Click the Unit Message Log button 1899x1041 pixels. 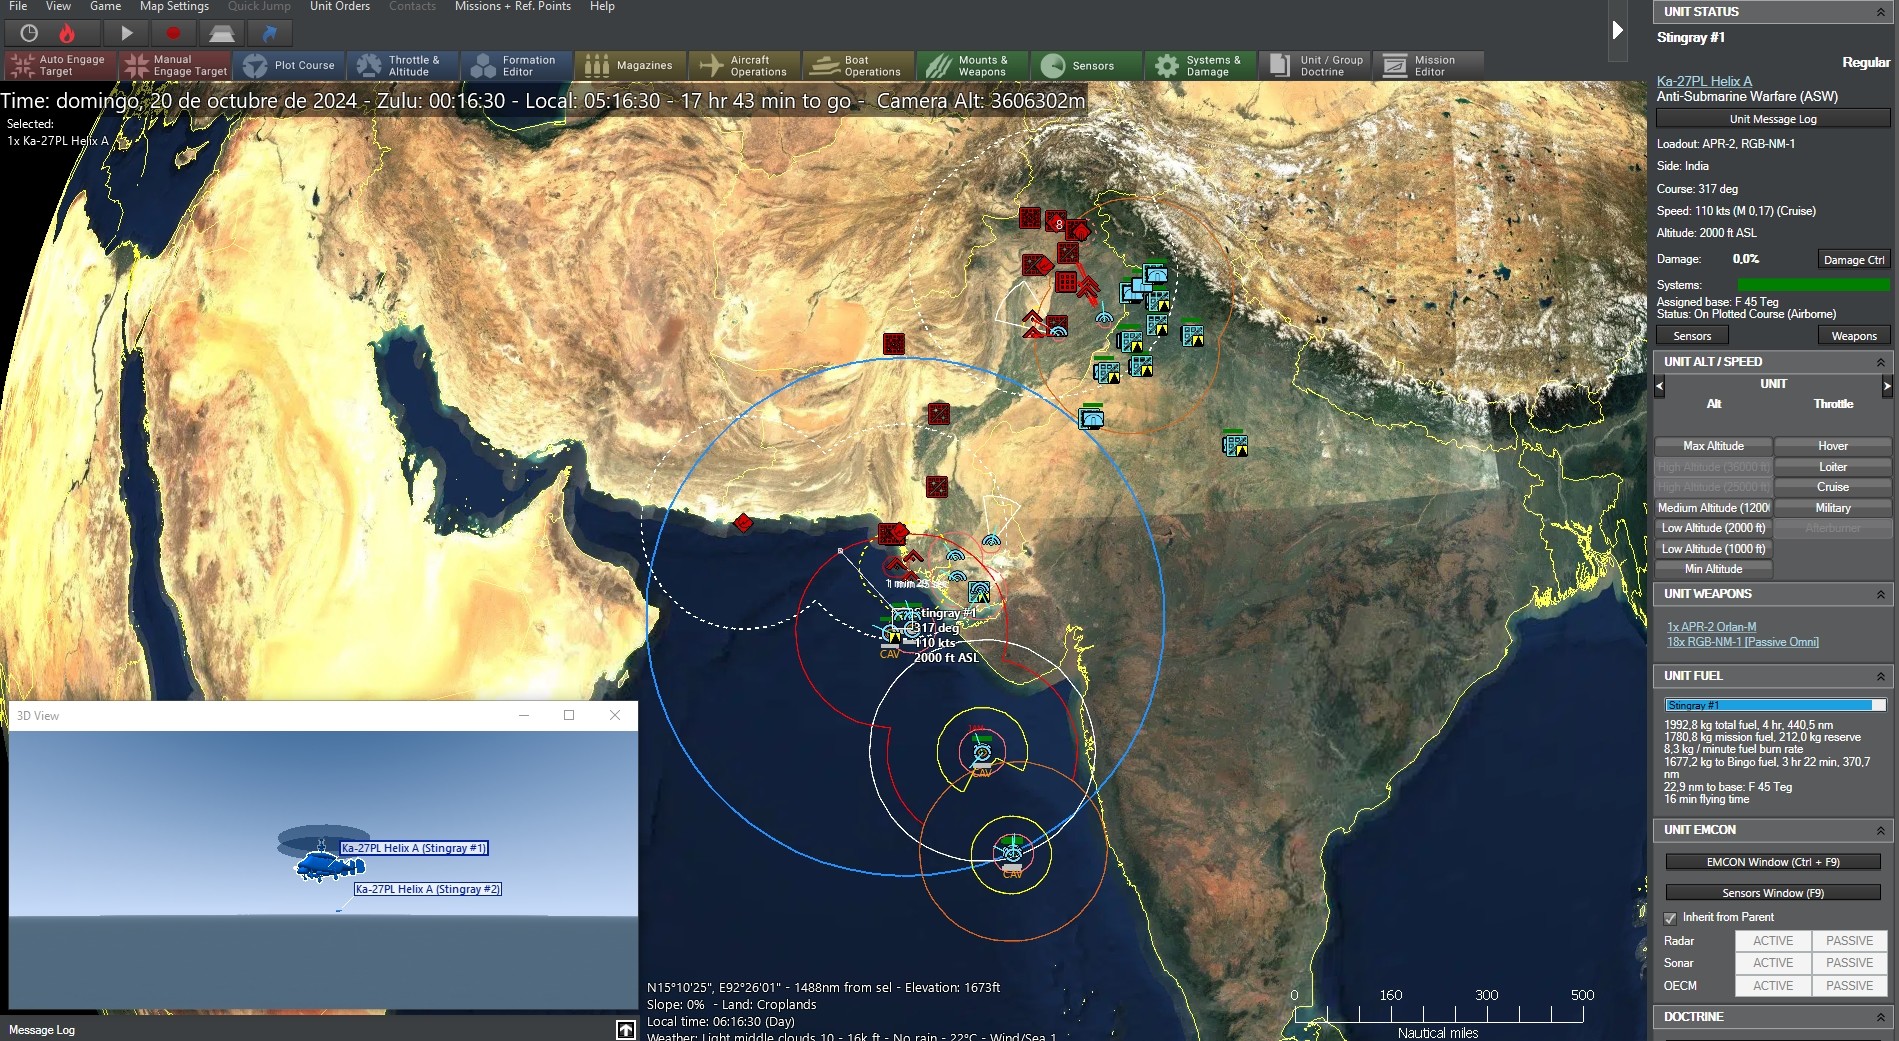(x=1772, y=118)
